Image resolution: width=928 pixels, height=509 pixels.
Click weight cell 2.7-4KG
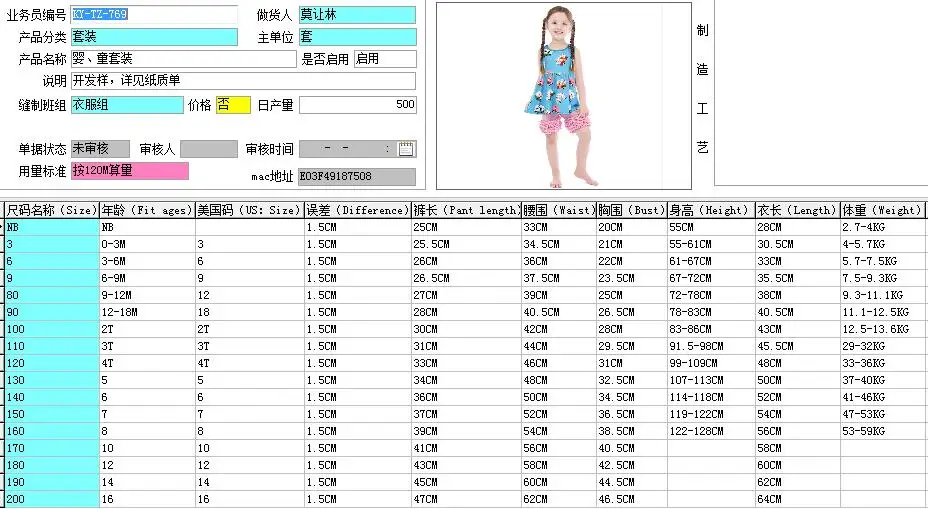[x=882, y=227]
